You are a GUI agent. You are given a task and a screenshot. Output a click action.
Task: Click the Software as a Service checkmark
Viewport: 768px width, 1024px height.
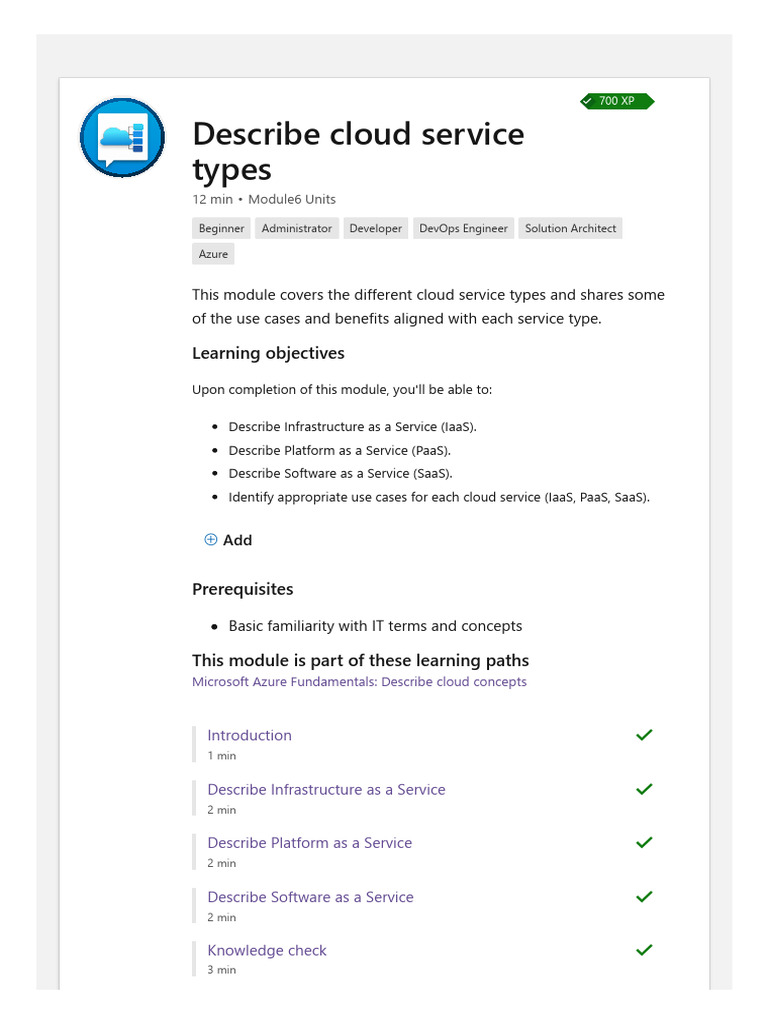pyautogui.click(x=644, y=897)
